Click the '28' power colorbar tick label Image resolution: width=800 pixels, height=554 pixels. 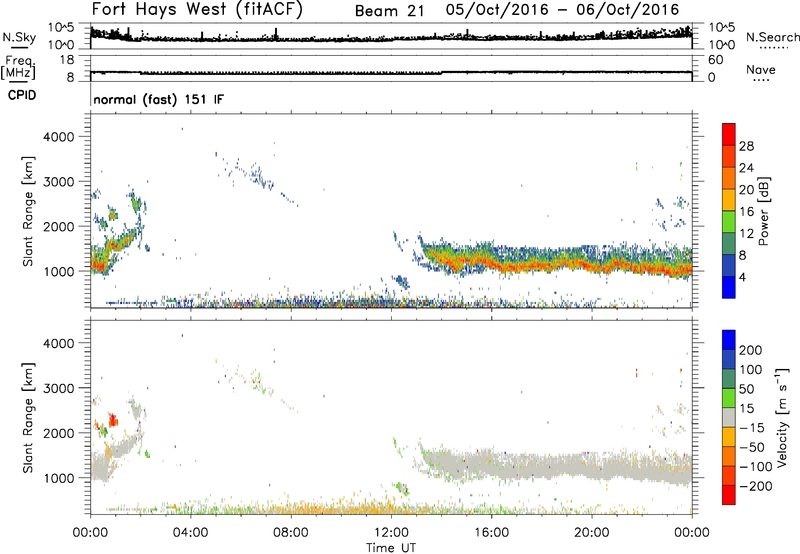click(746, 146)
